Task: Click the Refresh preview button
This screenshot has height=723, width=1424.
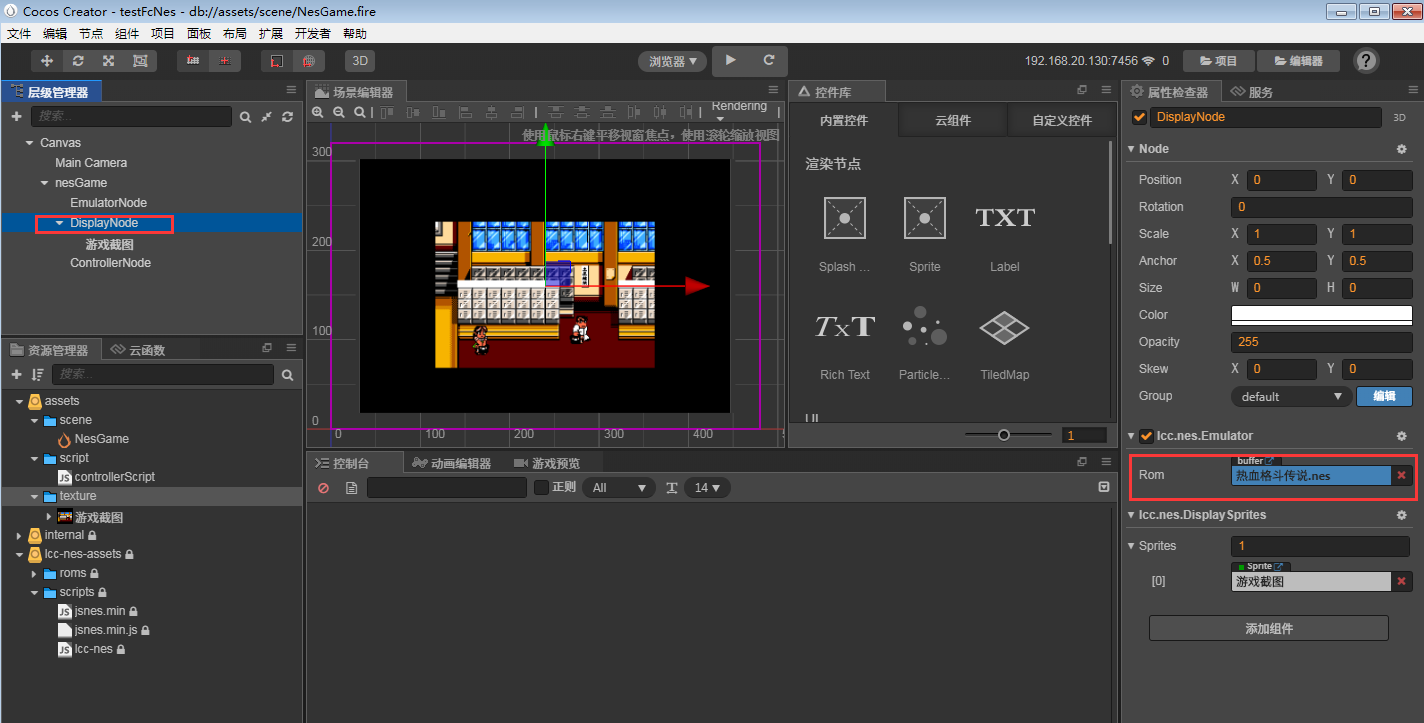Action: coord(769,60)
